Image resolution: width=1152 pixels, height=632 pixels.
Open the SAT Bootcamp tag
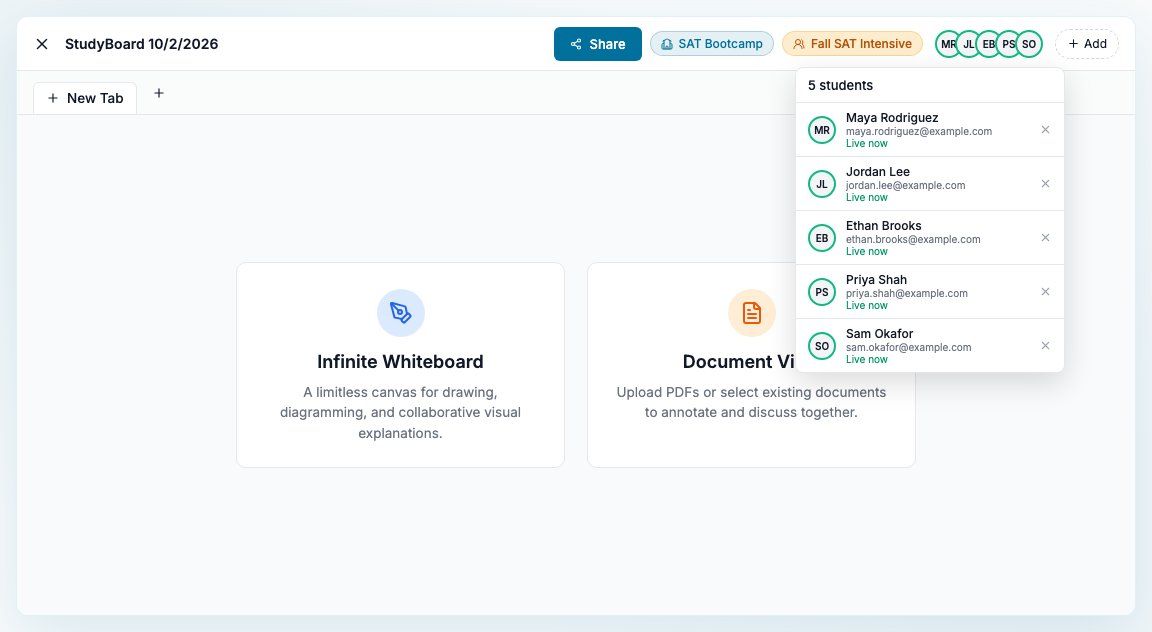pyautogui.click(x=711, y=44)
